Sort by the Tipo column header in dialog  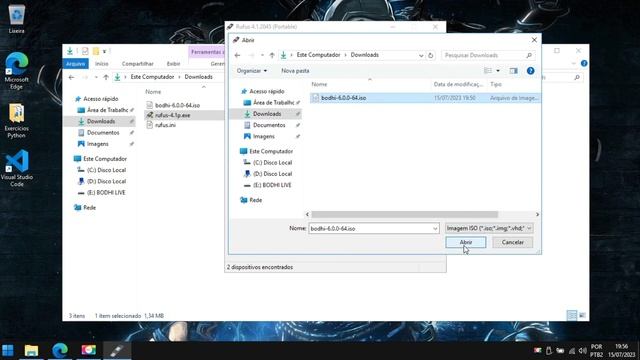click(496, 84)
